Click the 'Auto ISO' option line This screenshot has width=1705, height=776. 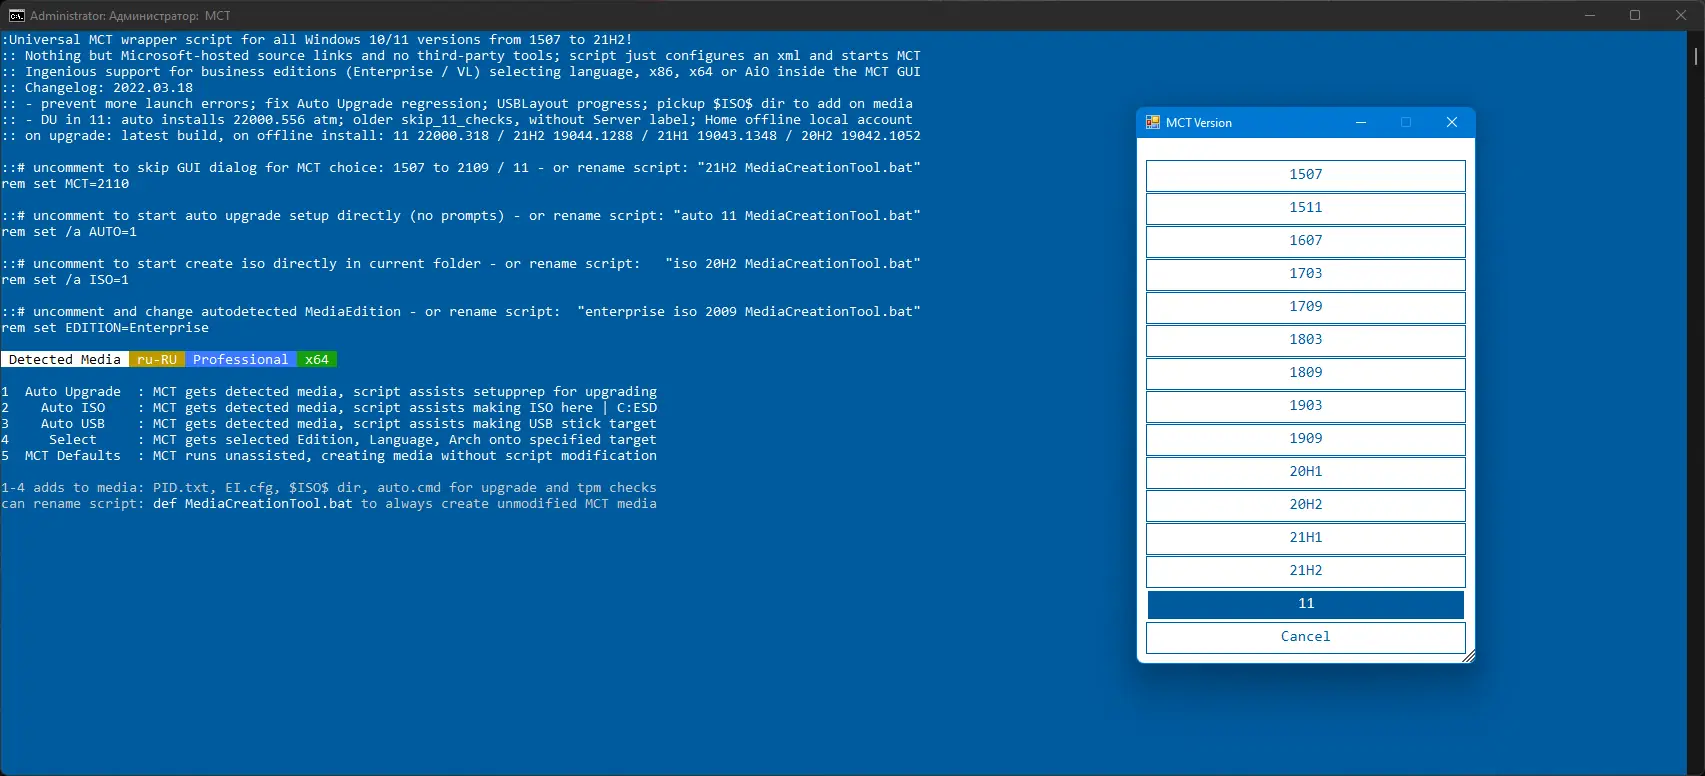tap(329, 408)
